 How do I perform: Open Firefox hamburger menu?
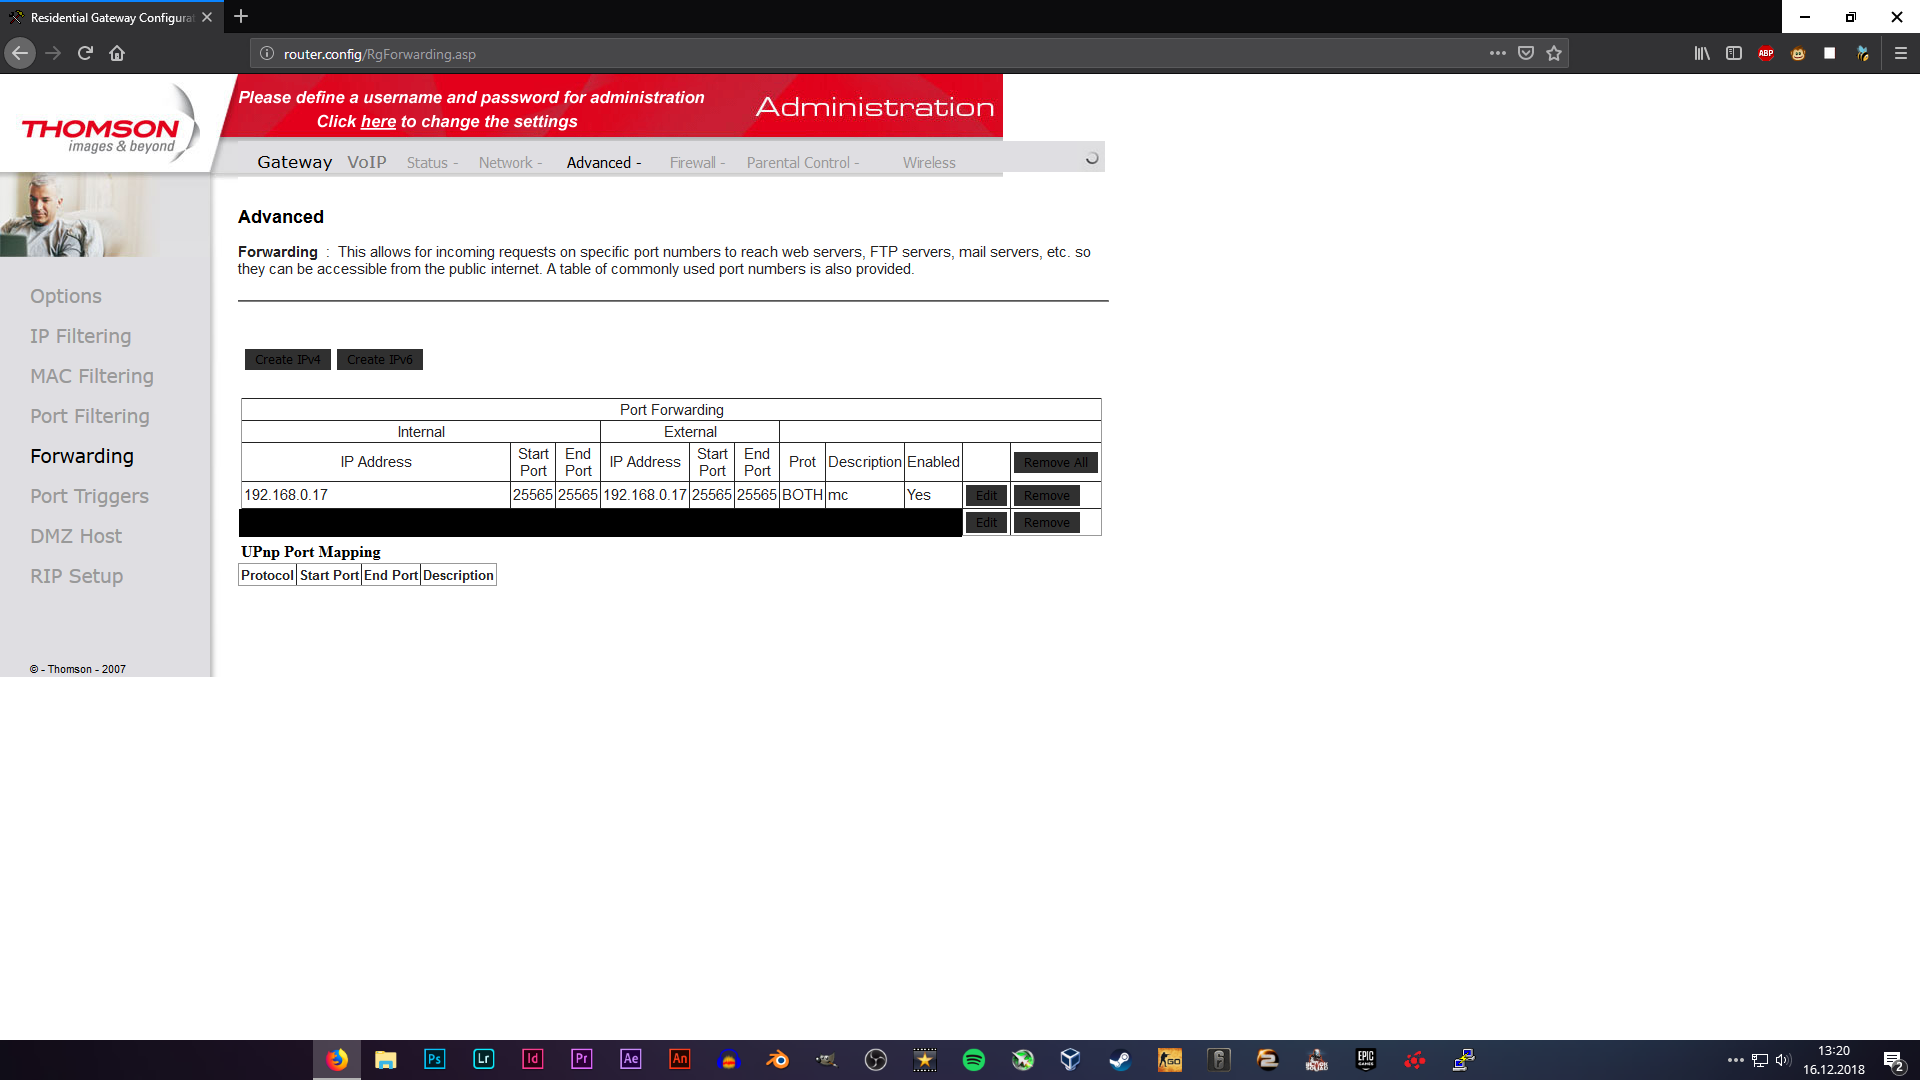click(x=1901, y=54)
